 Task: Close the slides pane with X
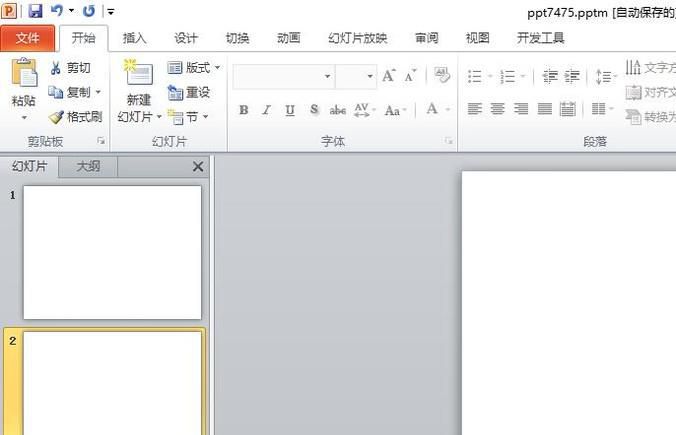pos(198,166)
